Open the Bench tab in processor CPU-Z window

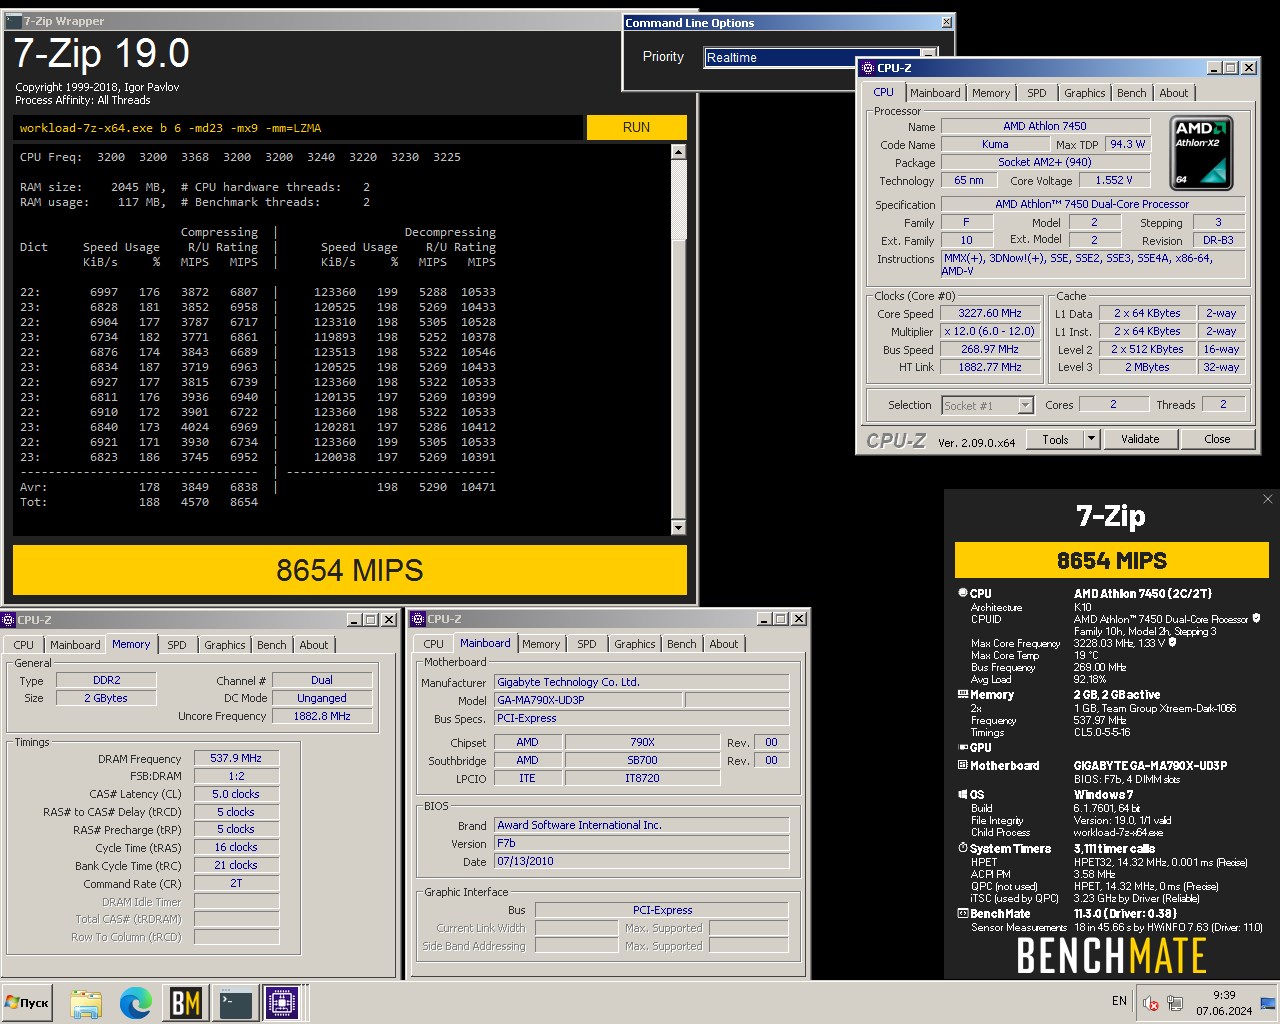pyautogui.click(x=1132, y=93)
